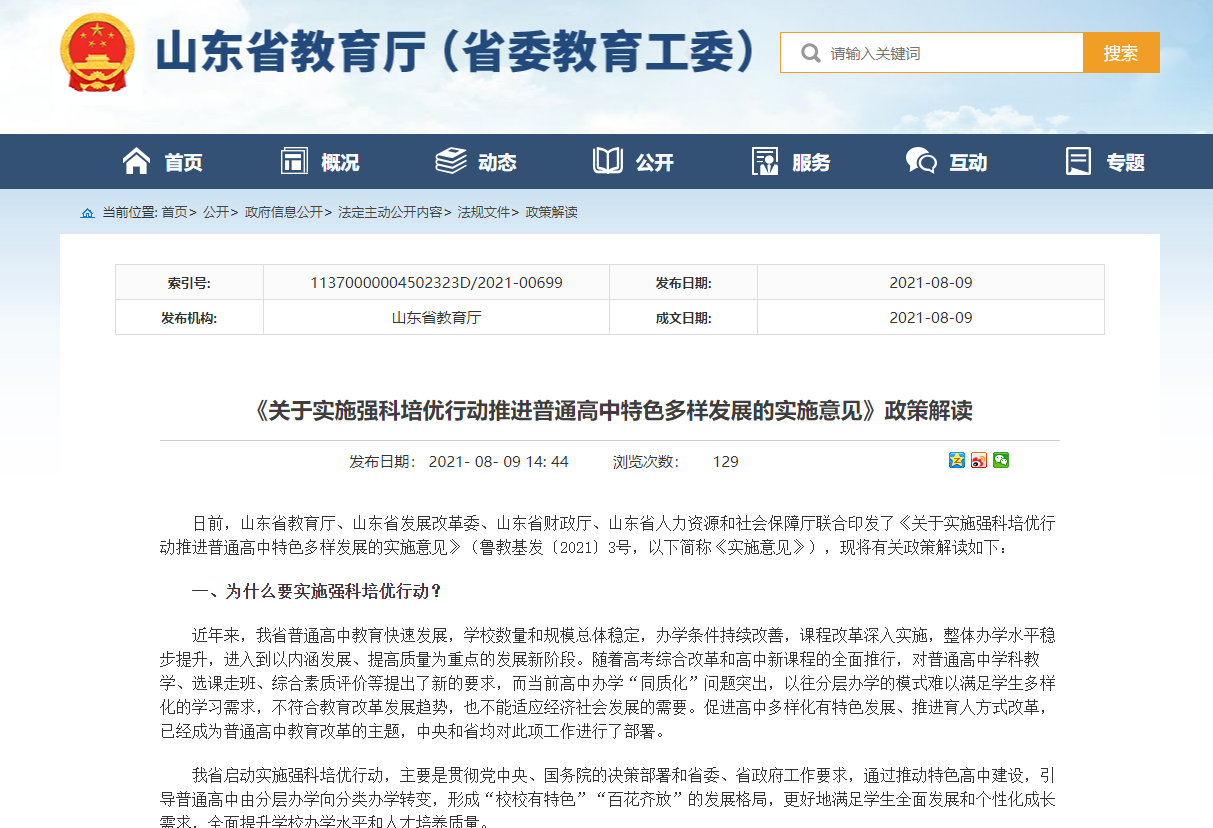This screenshot has width=1213, height=828.
Task: Open the 服务 navigation tab
Action: 790,162
